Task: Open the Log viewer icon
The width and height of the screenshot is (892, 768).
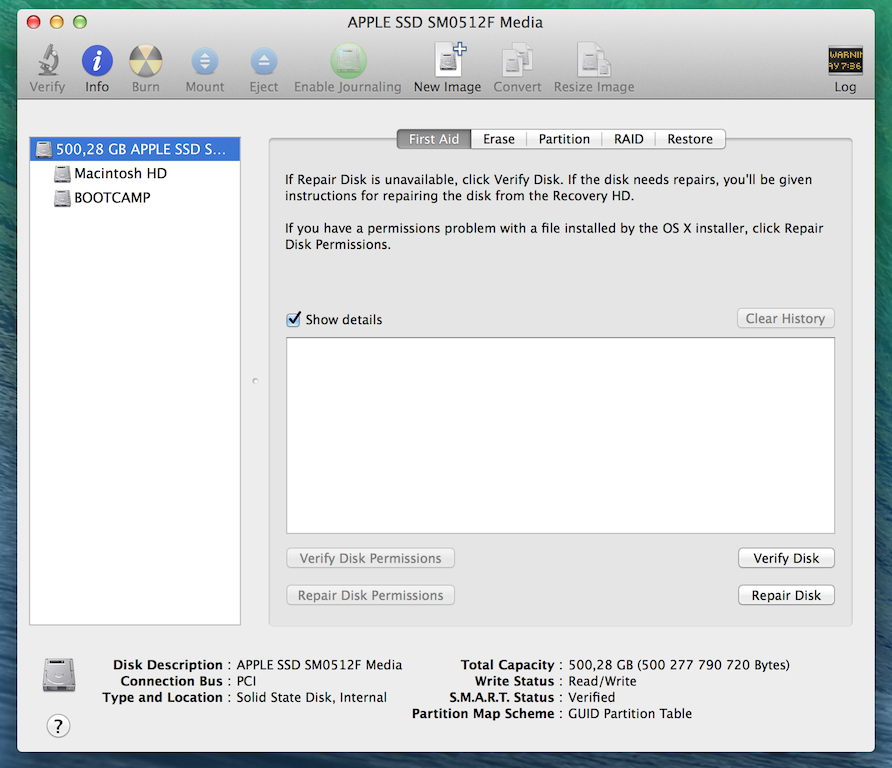Action: pos(845,60)
